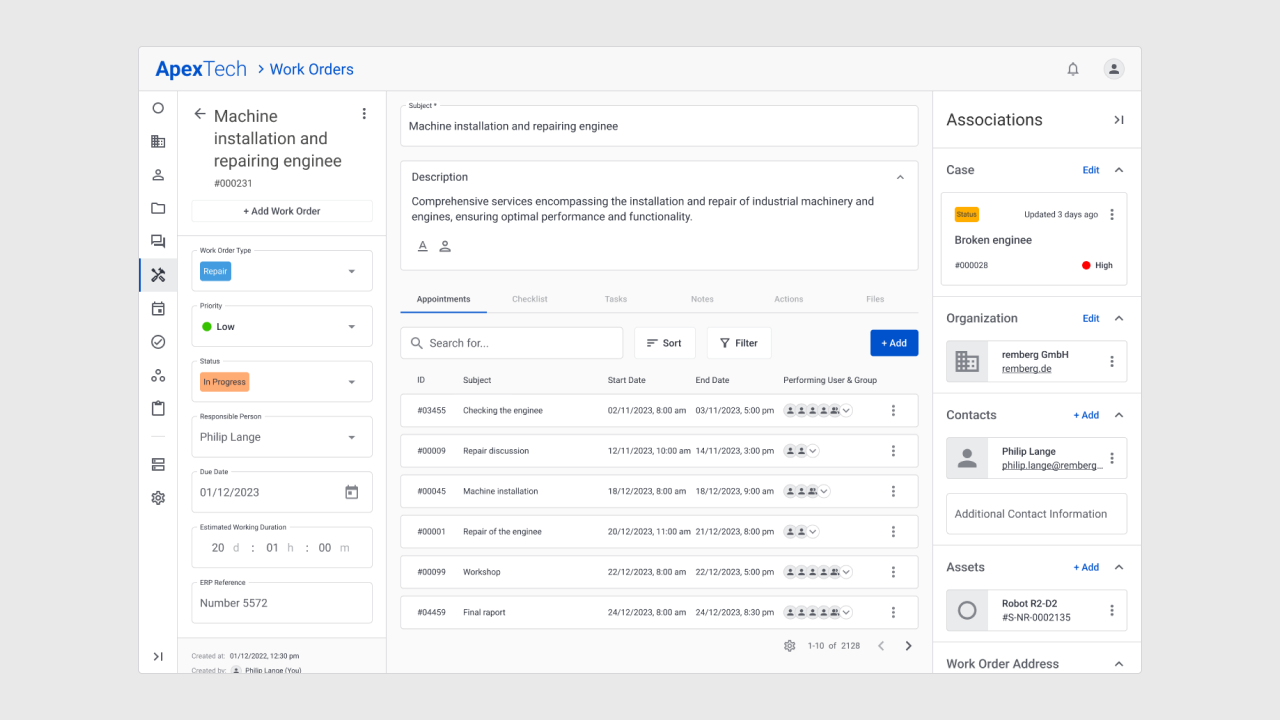Go to next page of appointments
Viewport: 1280px width, 720px height.
click(x=908, y=646)
